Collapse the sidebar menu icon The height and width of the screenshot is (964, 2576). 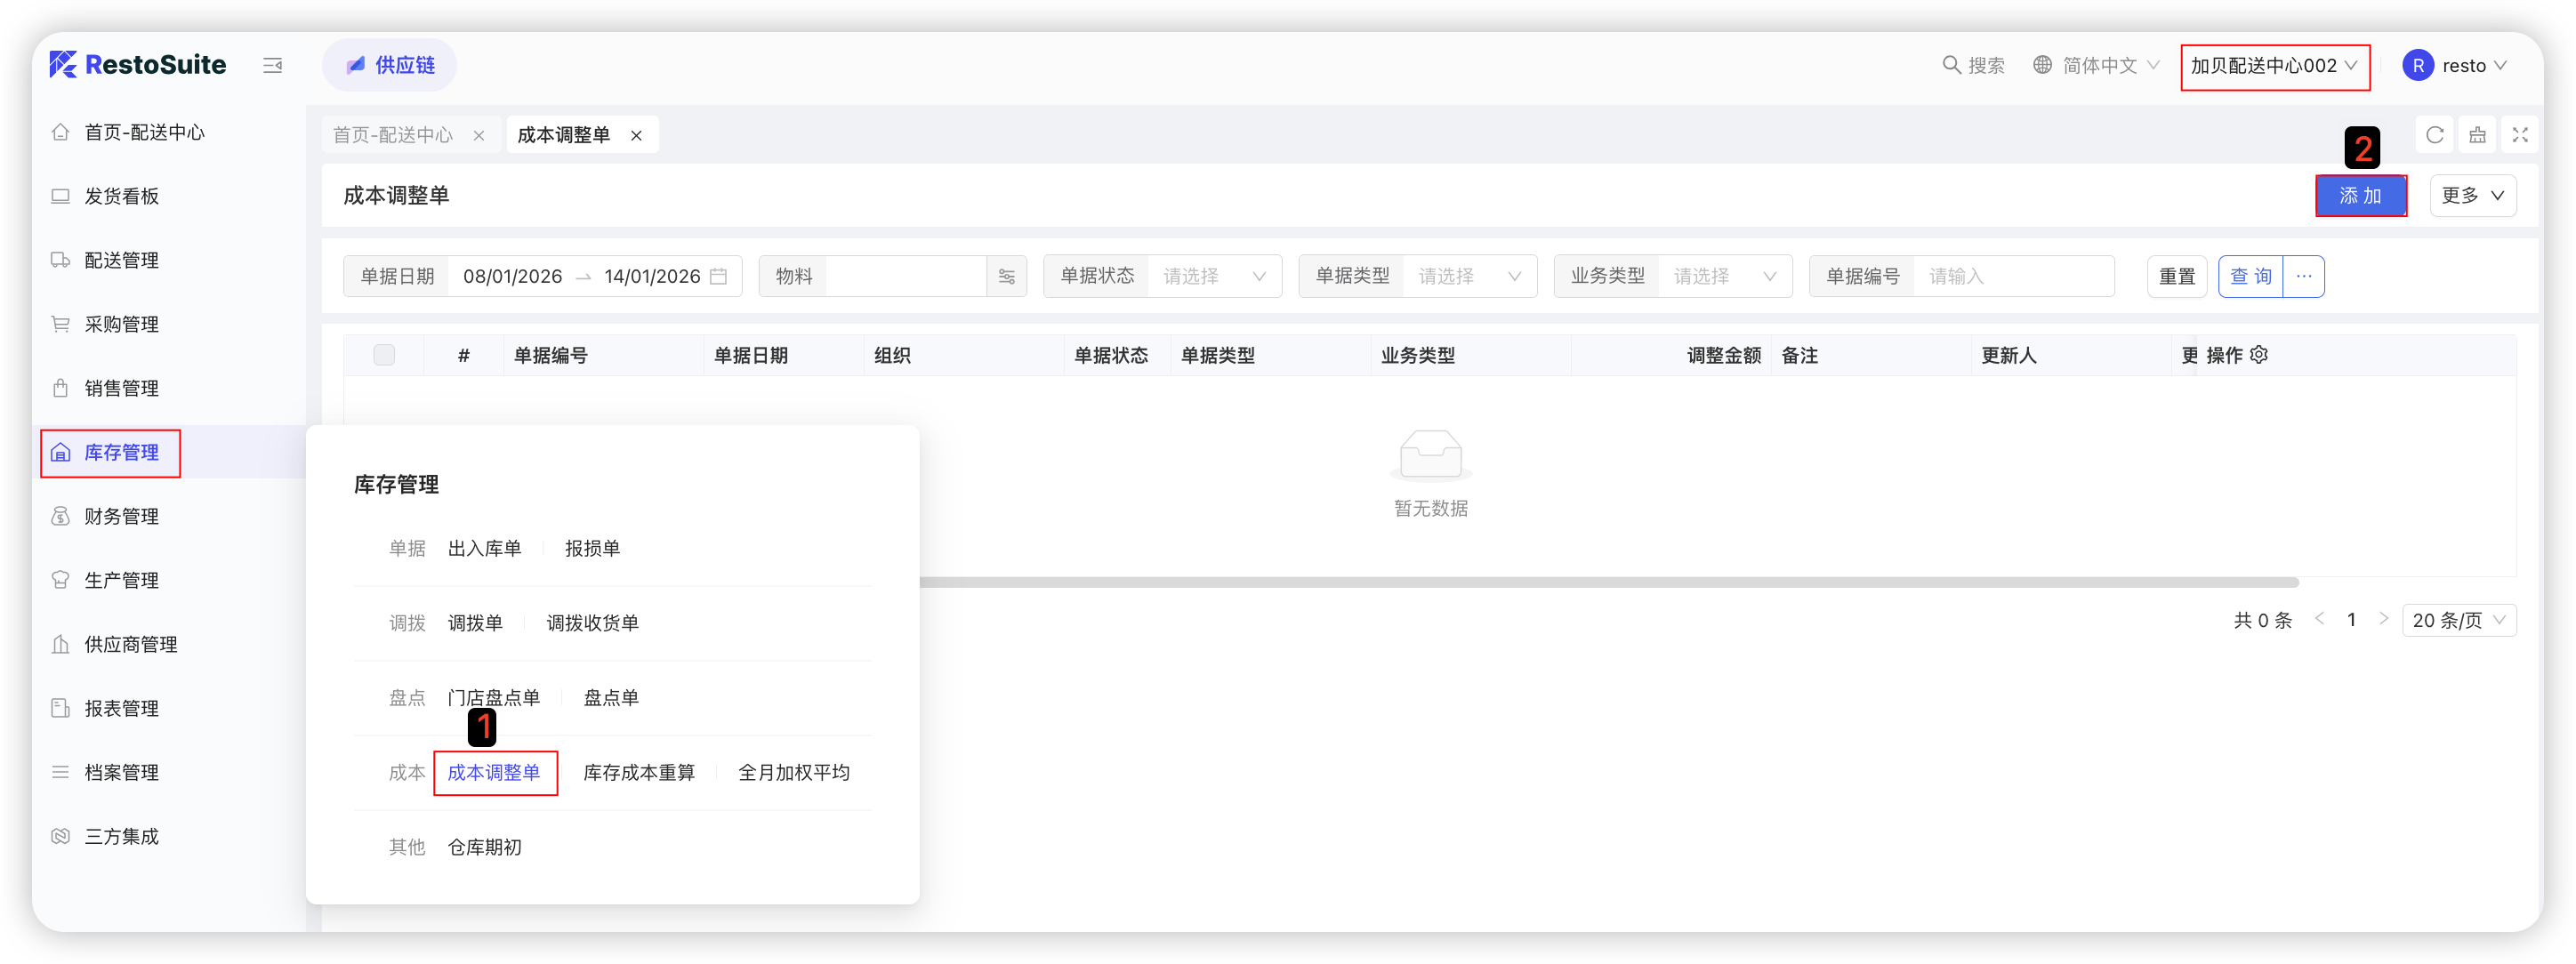272,65
